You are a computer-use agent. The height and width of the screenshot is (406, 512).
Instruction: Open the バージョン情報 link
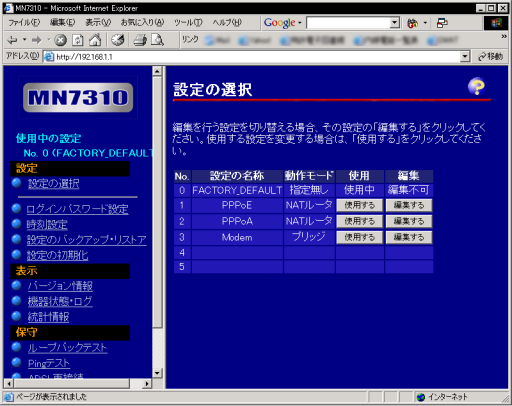point(60,286)
